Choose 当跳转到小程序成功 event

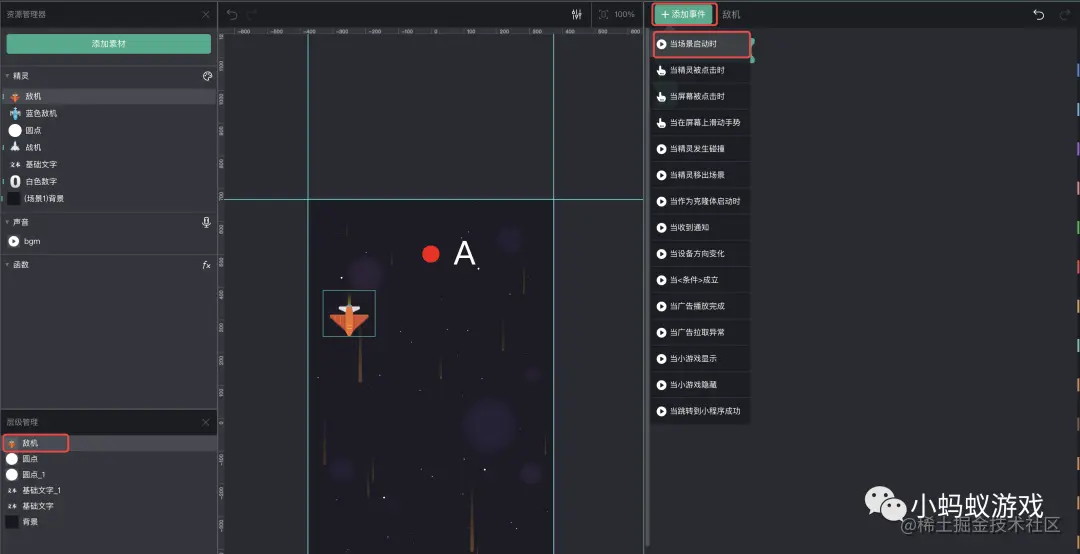[x=701, y=411]
